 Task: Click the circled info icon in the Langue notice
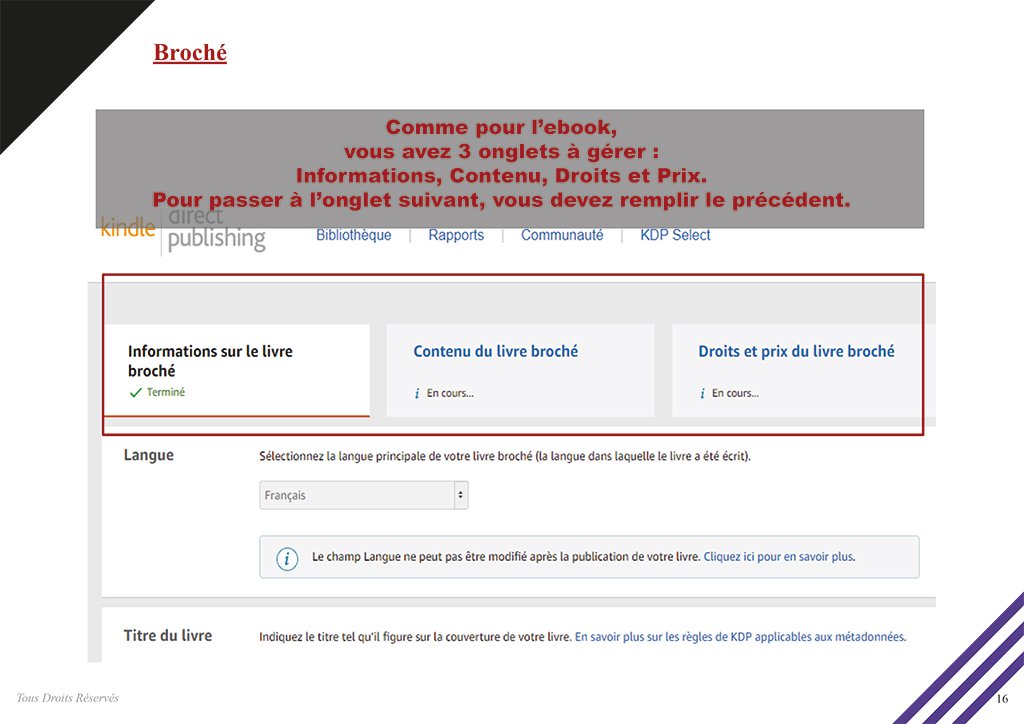coord(287,558)
